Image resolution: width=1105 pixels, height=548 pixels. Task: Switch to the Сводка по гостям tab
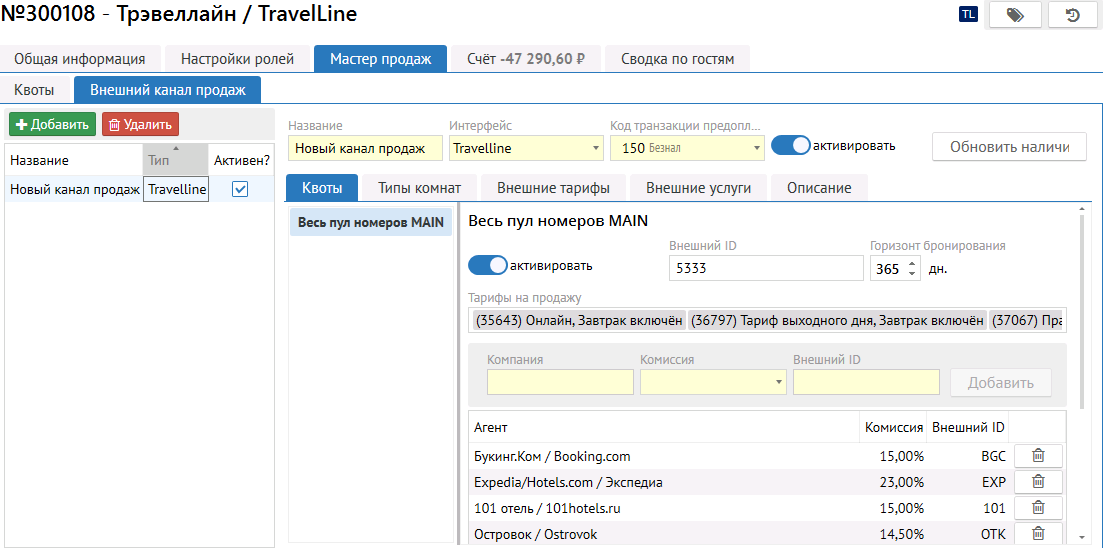pyautogui.click(x=677, y=59)
